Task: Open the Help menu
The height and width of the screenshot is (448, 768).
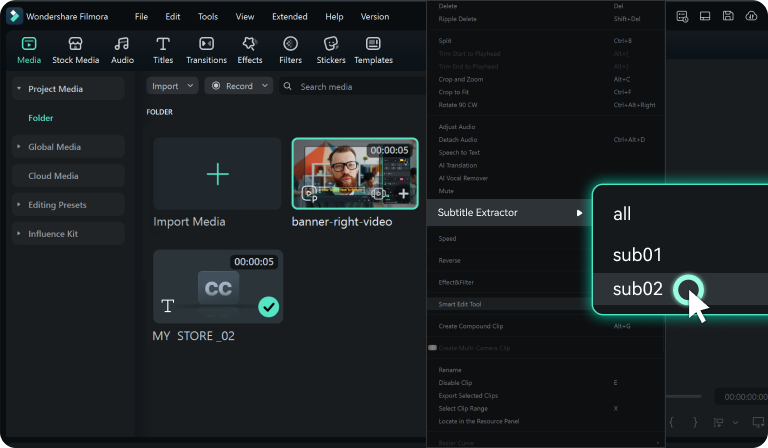Action: point(334,16)
